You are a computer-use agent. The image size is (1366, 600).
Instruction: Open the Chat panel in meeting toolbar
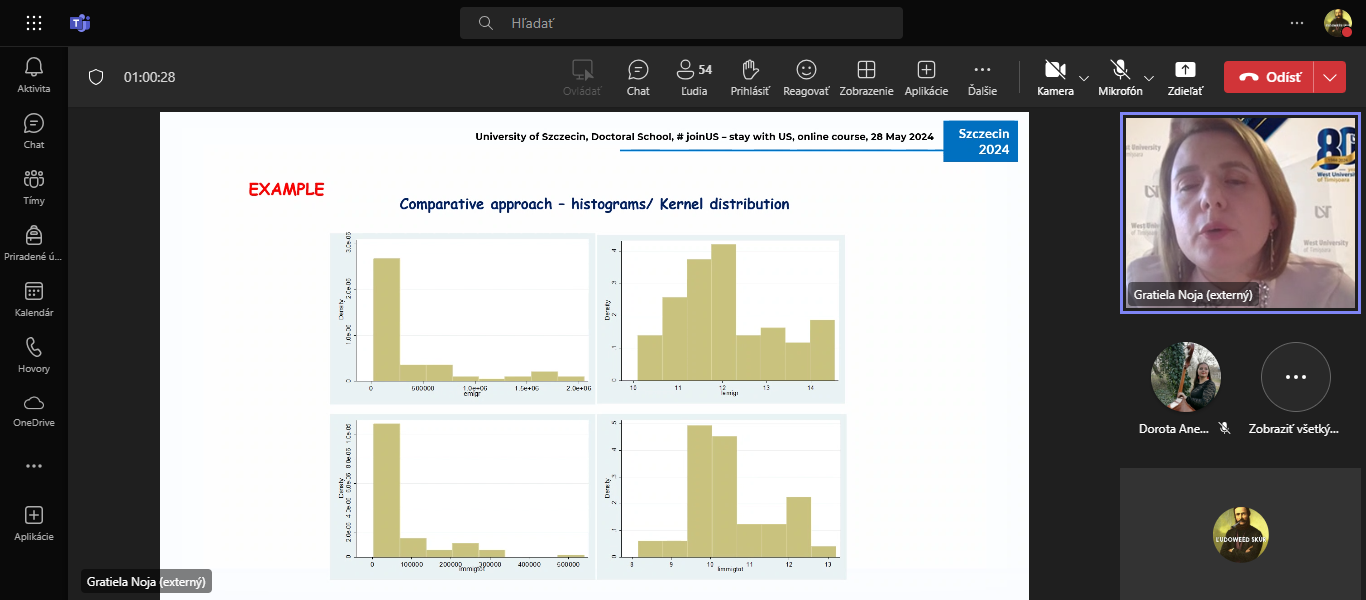tap(638, 77)
